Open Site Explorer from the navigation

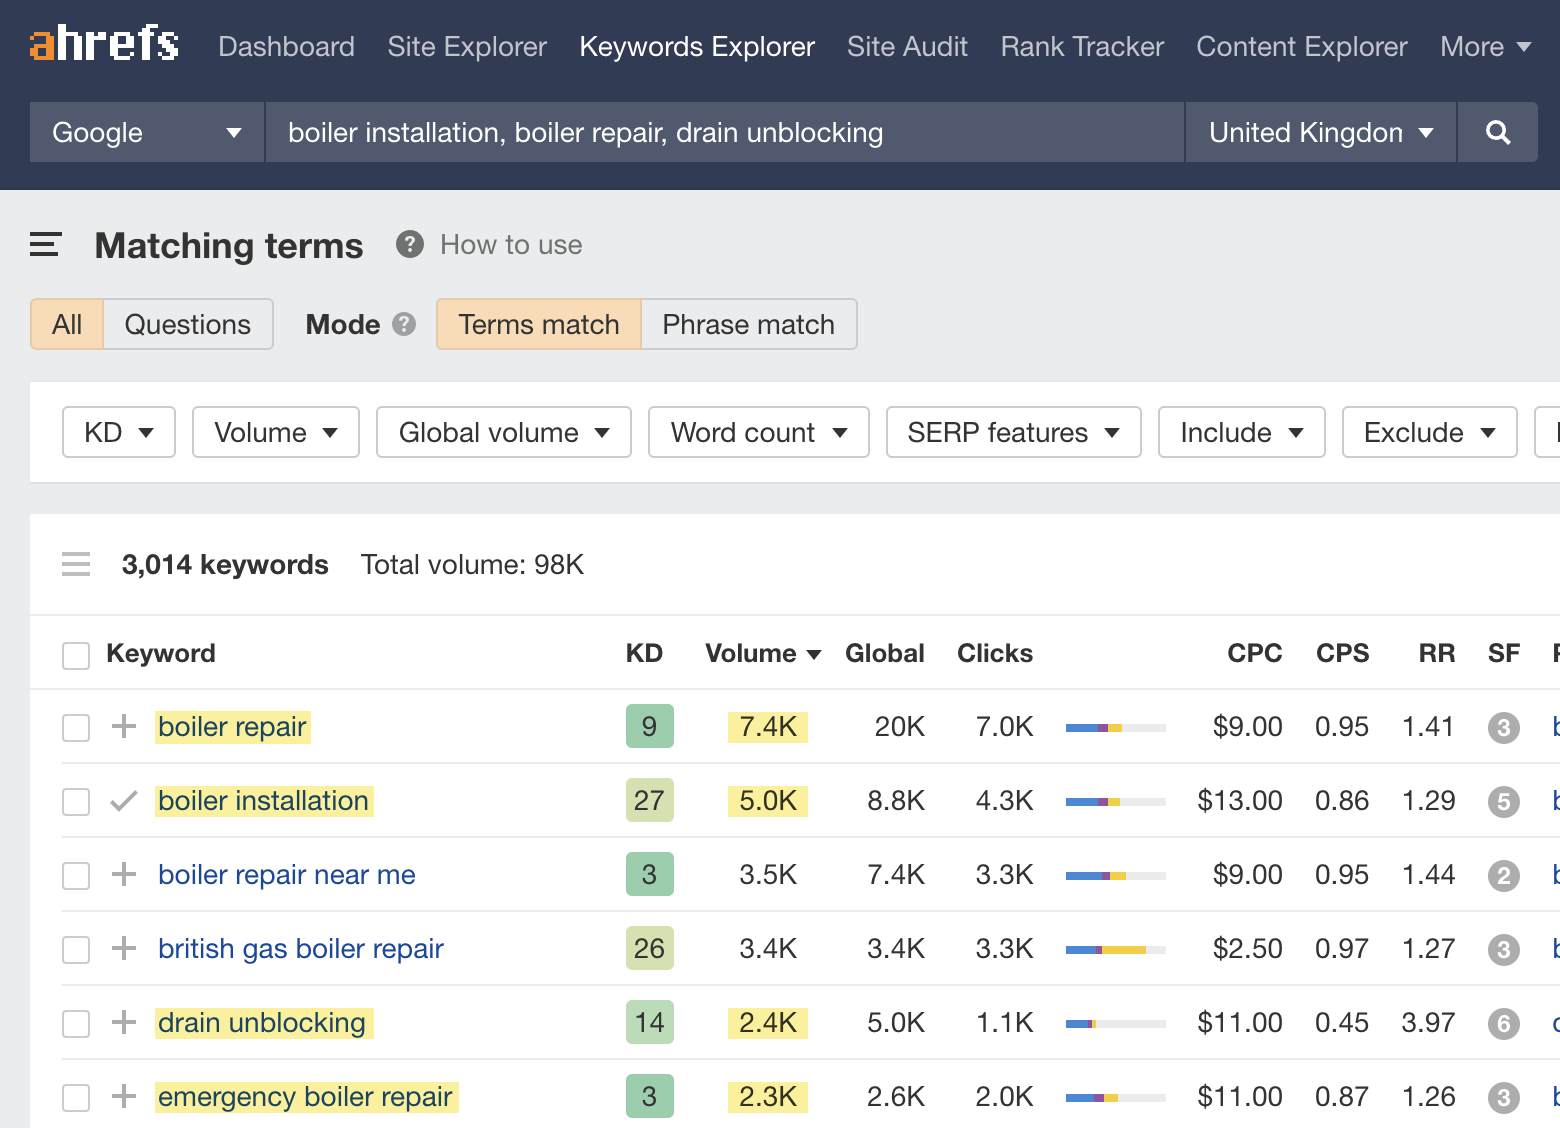pos(466,46)
